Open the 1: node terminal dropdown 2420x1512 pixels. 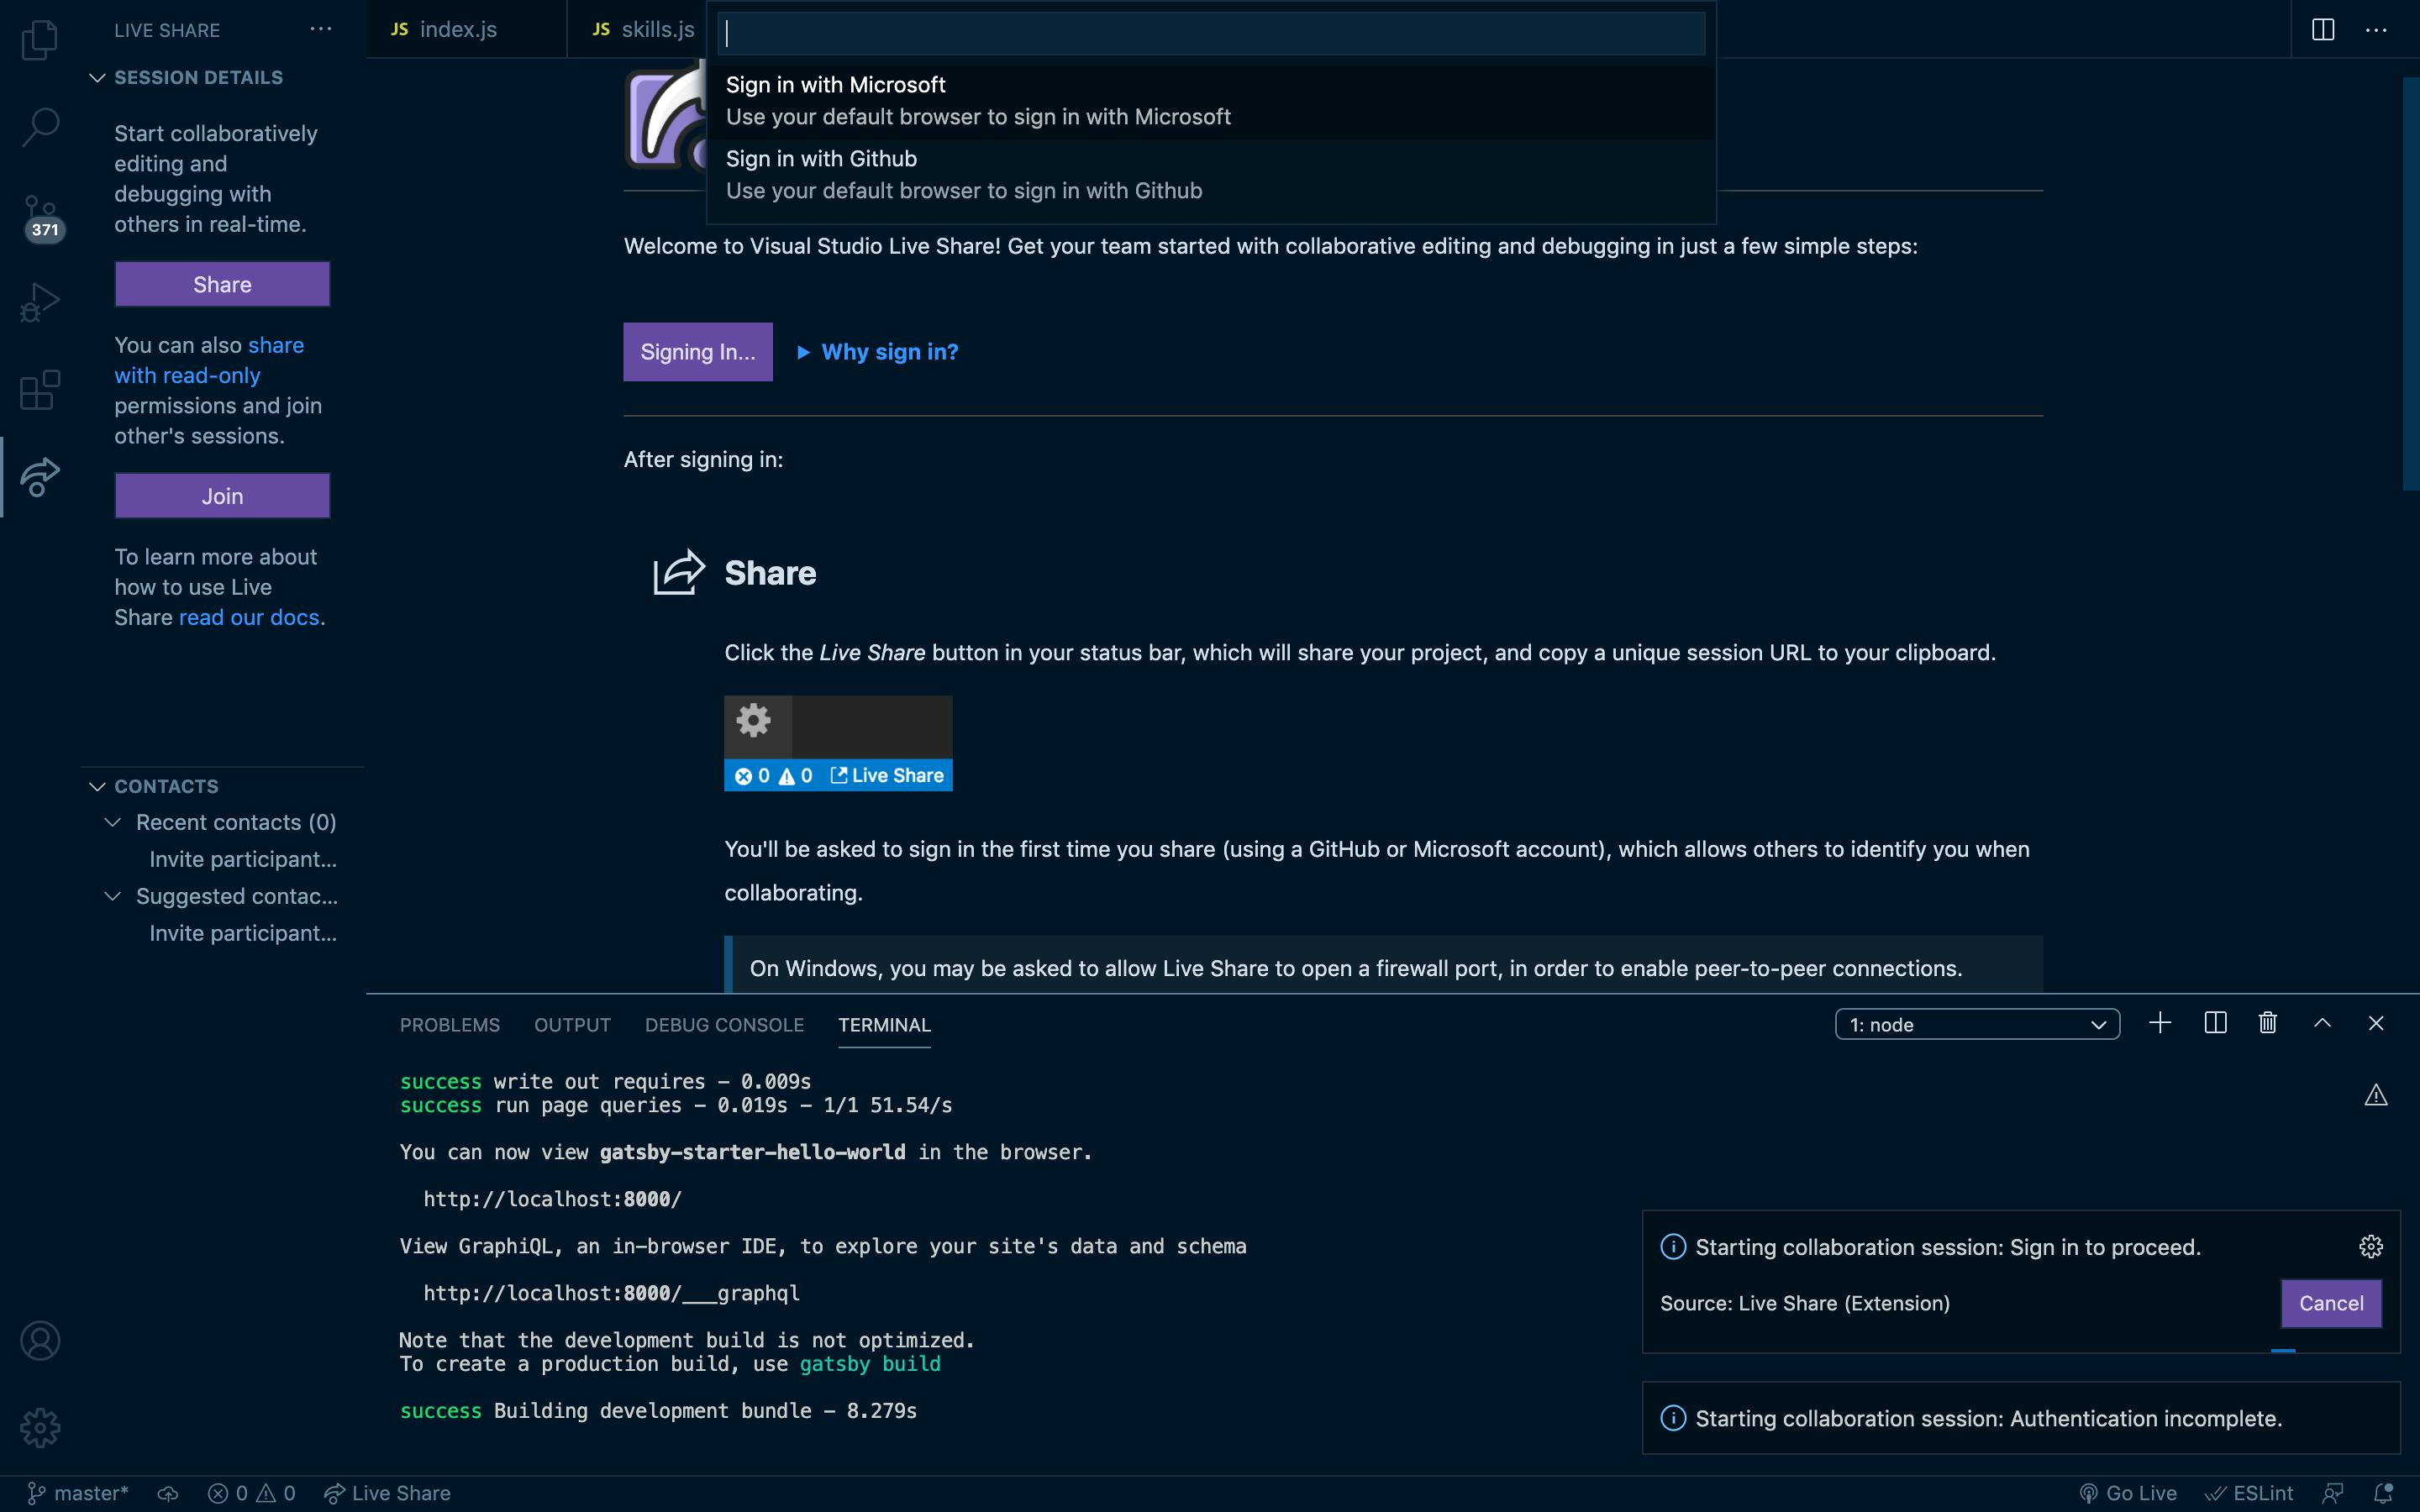click(1977, 1024)
